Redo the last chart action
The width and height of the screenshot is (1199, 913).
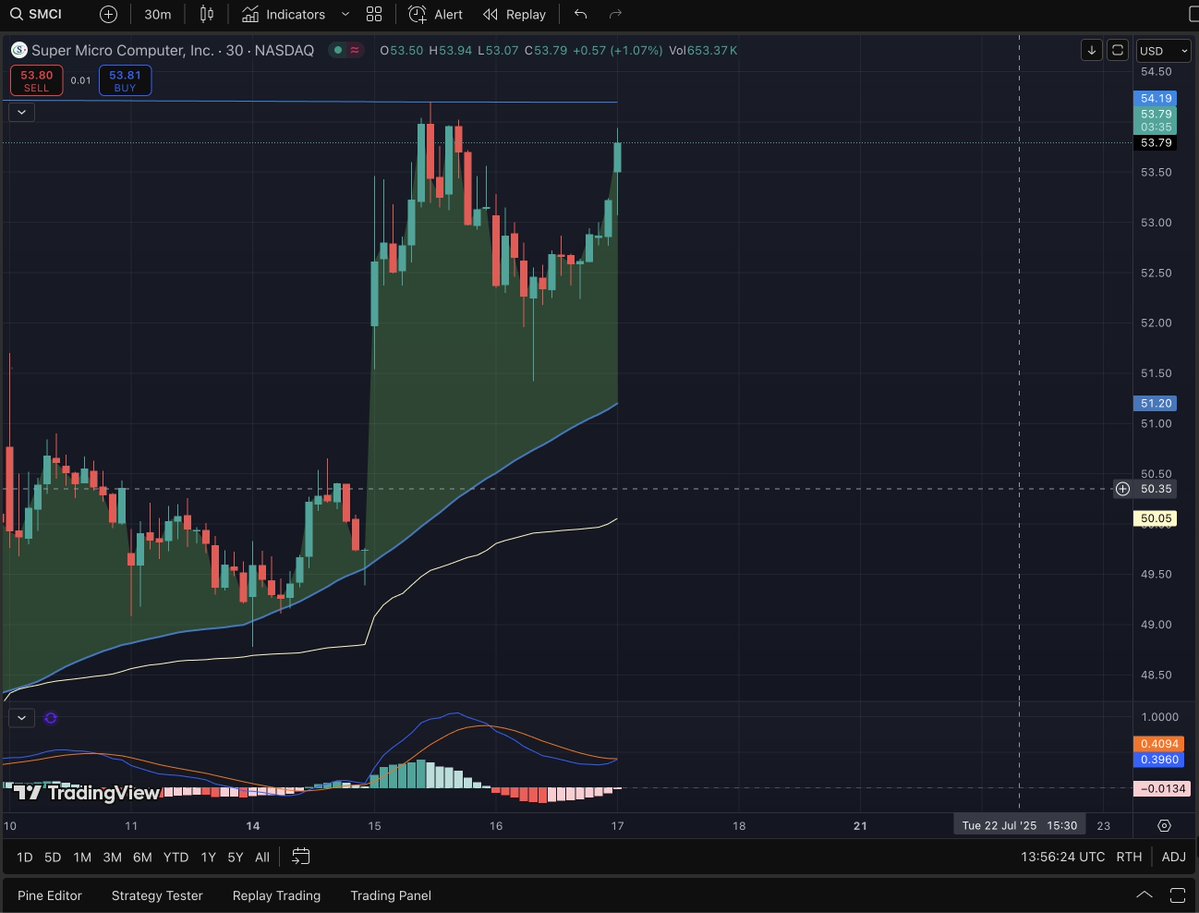point(615,14)
